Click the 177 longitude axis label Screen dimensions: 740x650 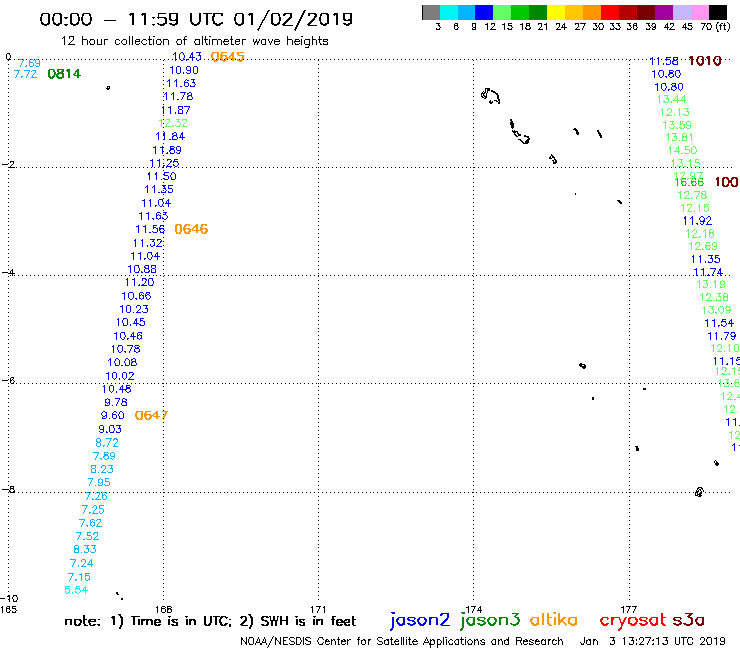point(629,609)
